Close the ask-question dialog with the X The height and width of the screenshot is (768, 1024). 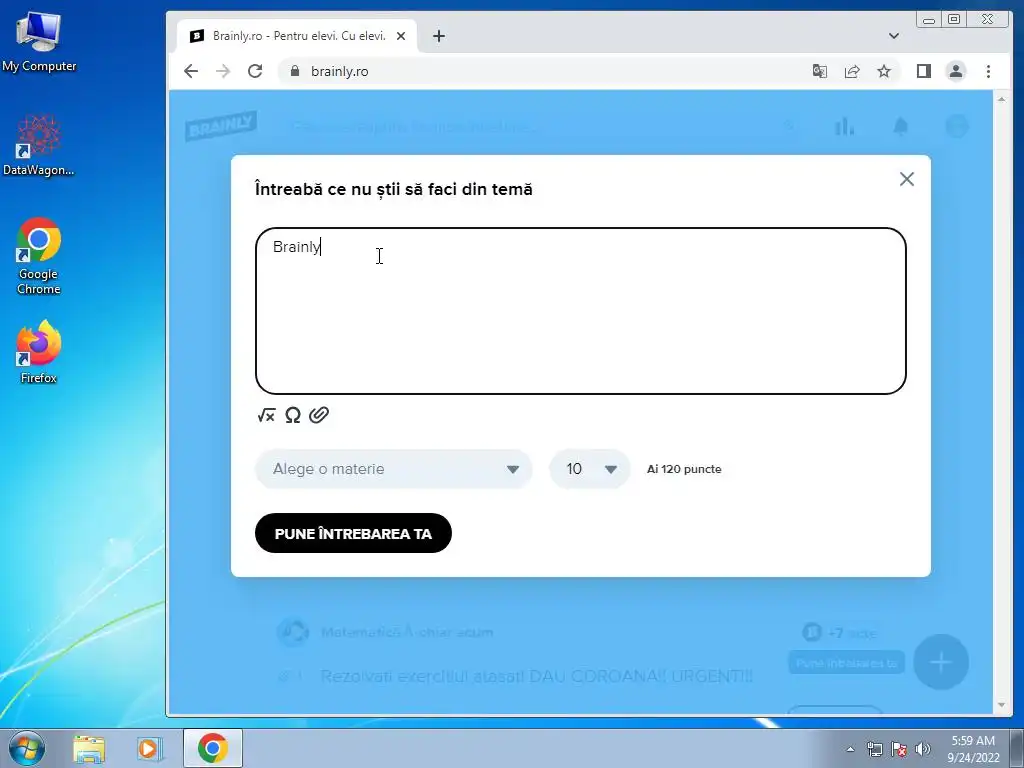click(x=906, y=179)
